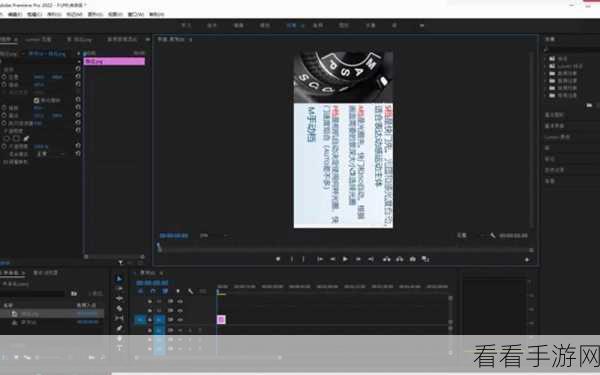Open the Program Monitor wrench settings
Screen dimensions: 600x375
[x=493, y=235]
